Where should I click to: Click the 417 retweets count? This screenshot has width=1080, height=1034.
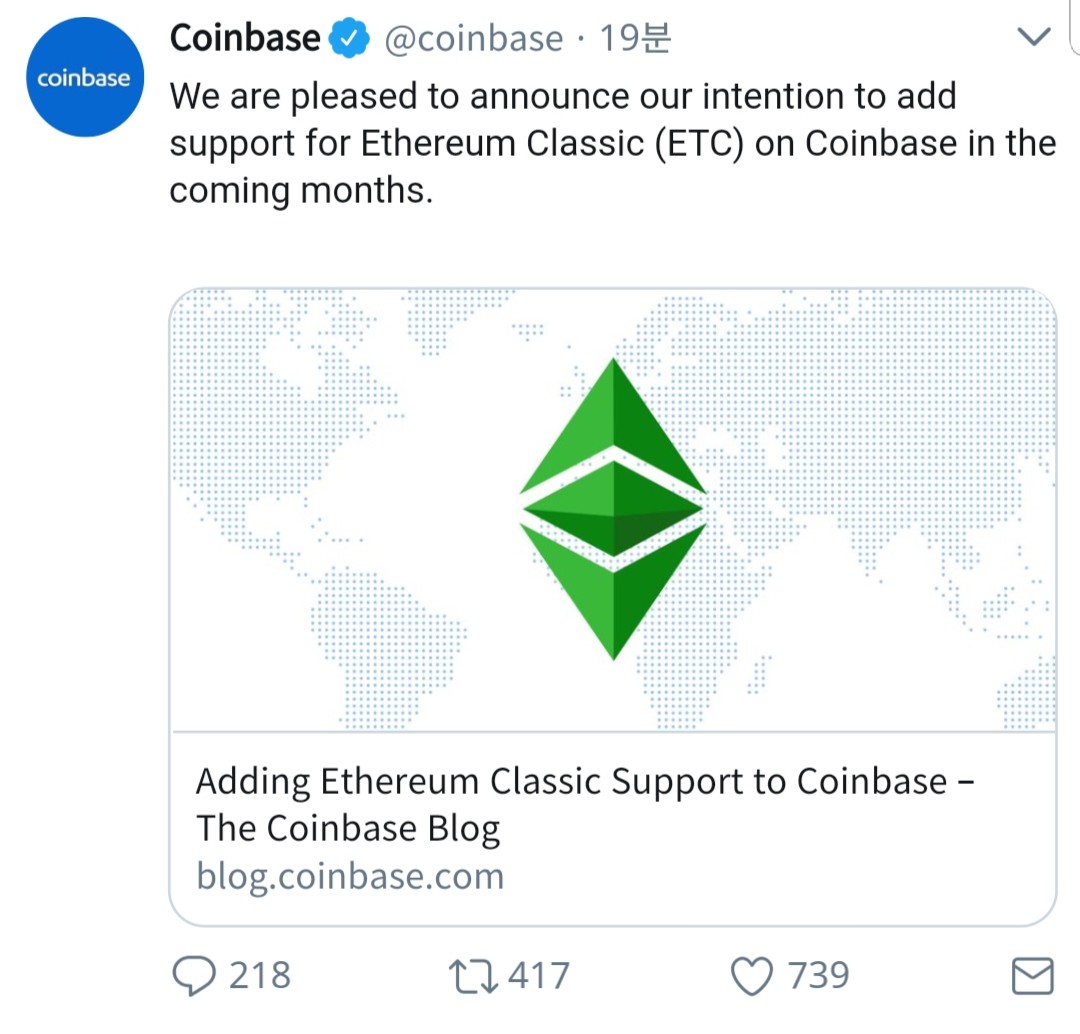pos(539,975)
